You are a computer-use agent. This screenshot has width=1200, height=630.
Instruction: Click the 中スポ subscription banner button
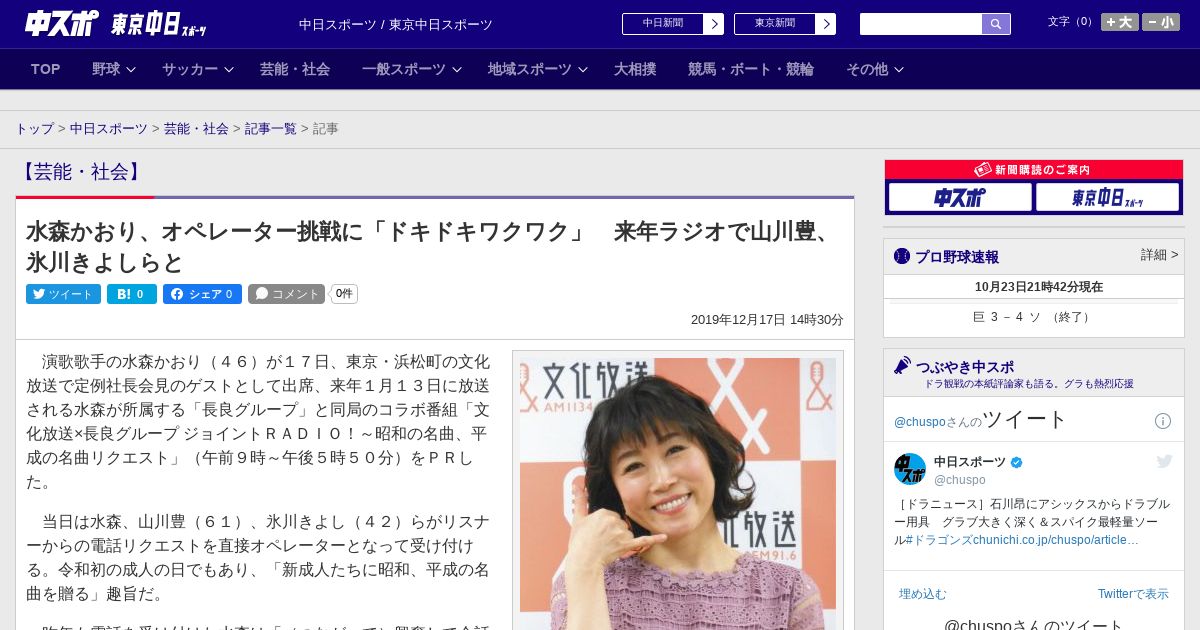click(x=960, y=197)
